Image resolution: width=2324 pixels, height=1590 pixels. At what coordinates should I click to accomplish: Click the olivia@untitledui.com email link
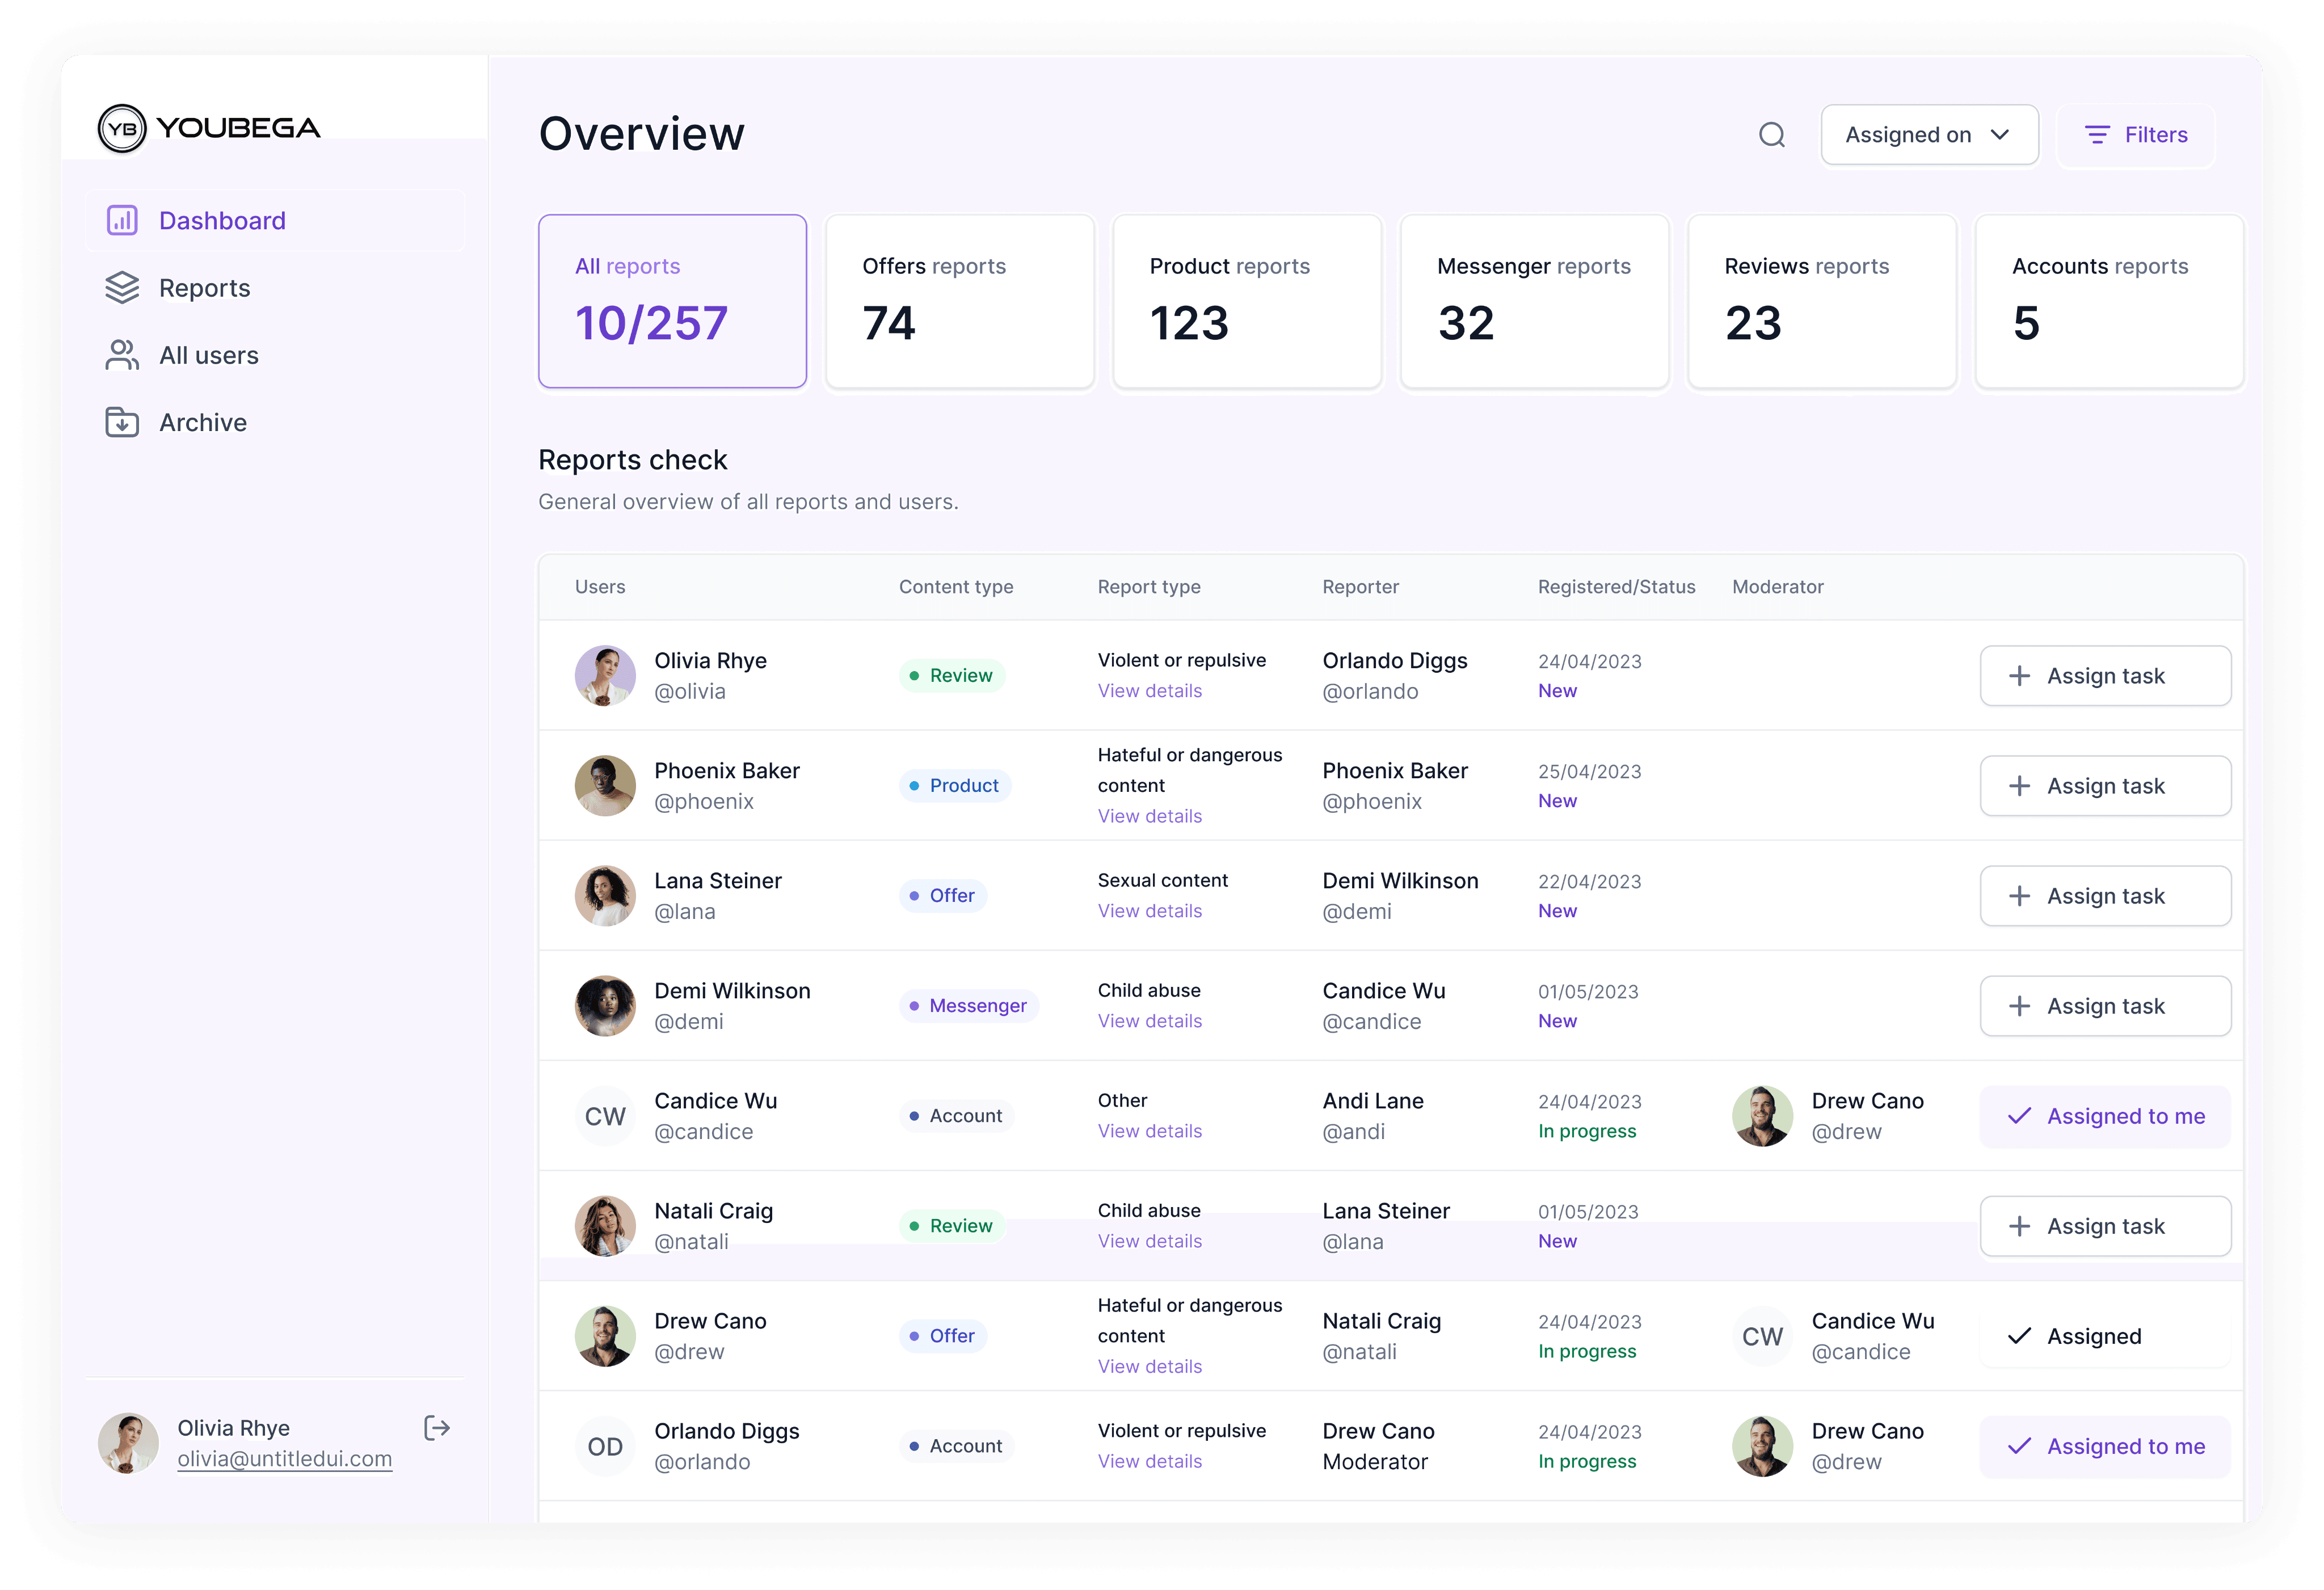pos(284,1459)
